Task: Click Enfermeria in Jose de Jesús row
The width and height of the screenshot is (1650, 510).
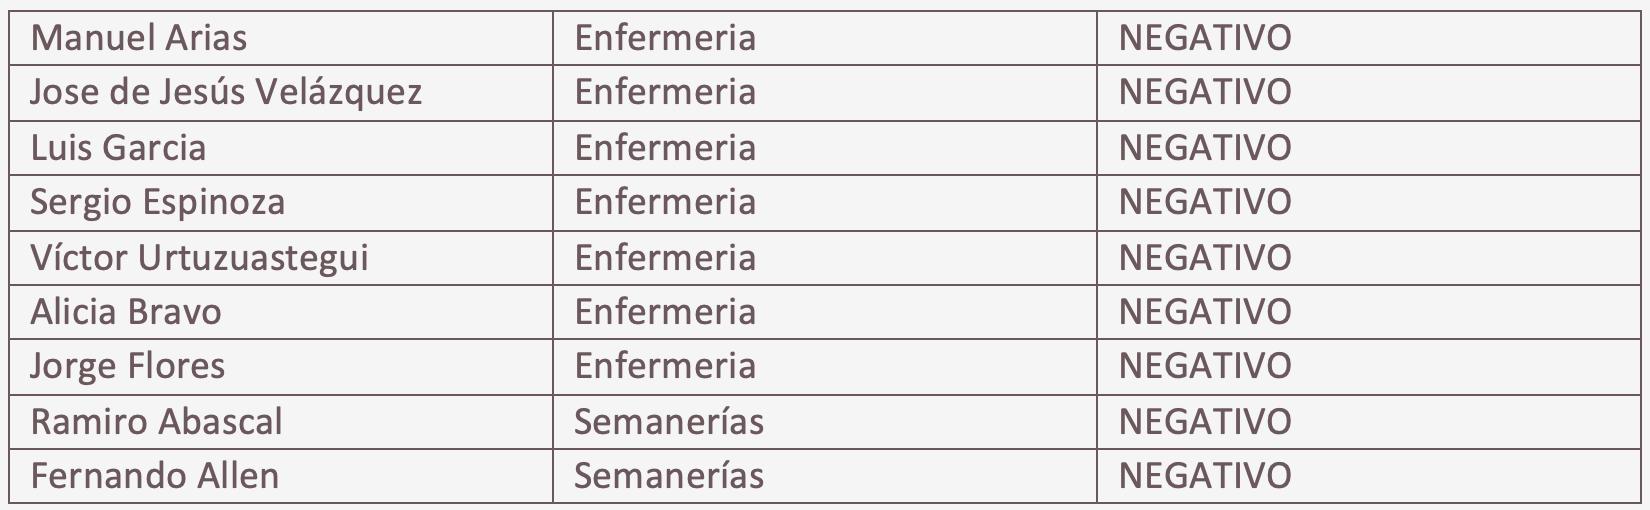Action: click(x=665, y=92)
